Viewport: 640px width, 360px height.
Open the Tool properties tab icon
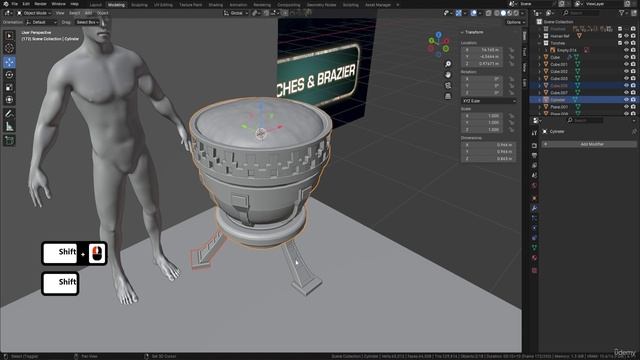pos(534,133)
